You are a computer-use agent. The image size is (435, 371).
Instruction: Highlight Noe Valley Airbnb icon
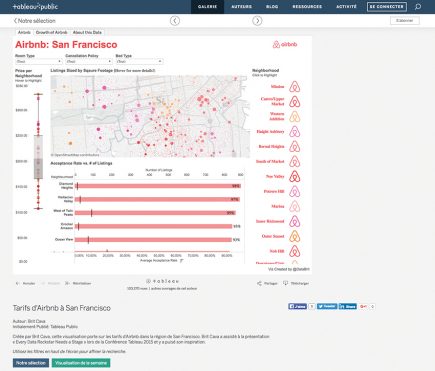295,176
